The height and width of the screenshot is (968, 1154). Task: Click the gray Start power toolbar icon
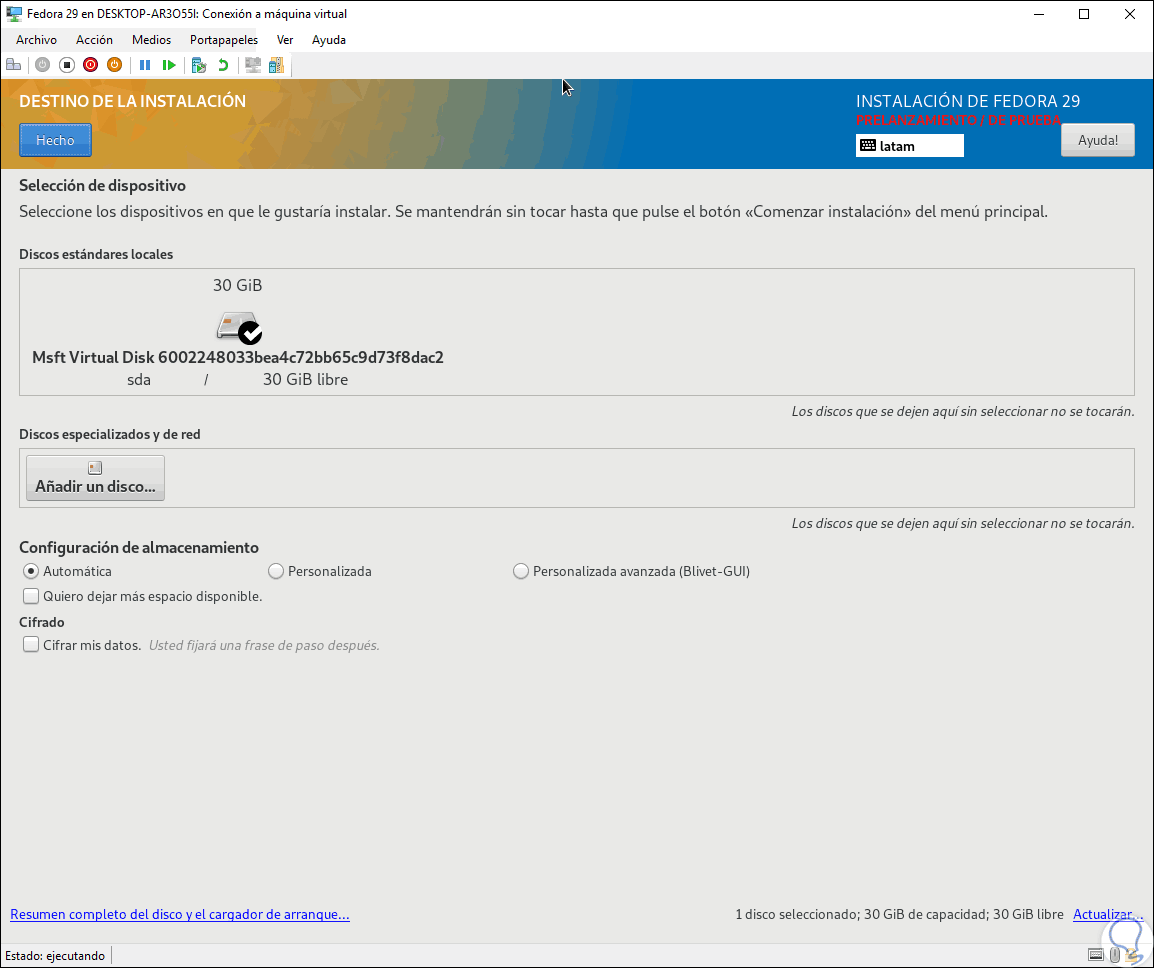click(x=43, y=66)
